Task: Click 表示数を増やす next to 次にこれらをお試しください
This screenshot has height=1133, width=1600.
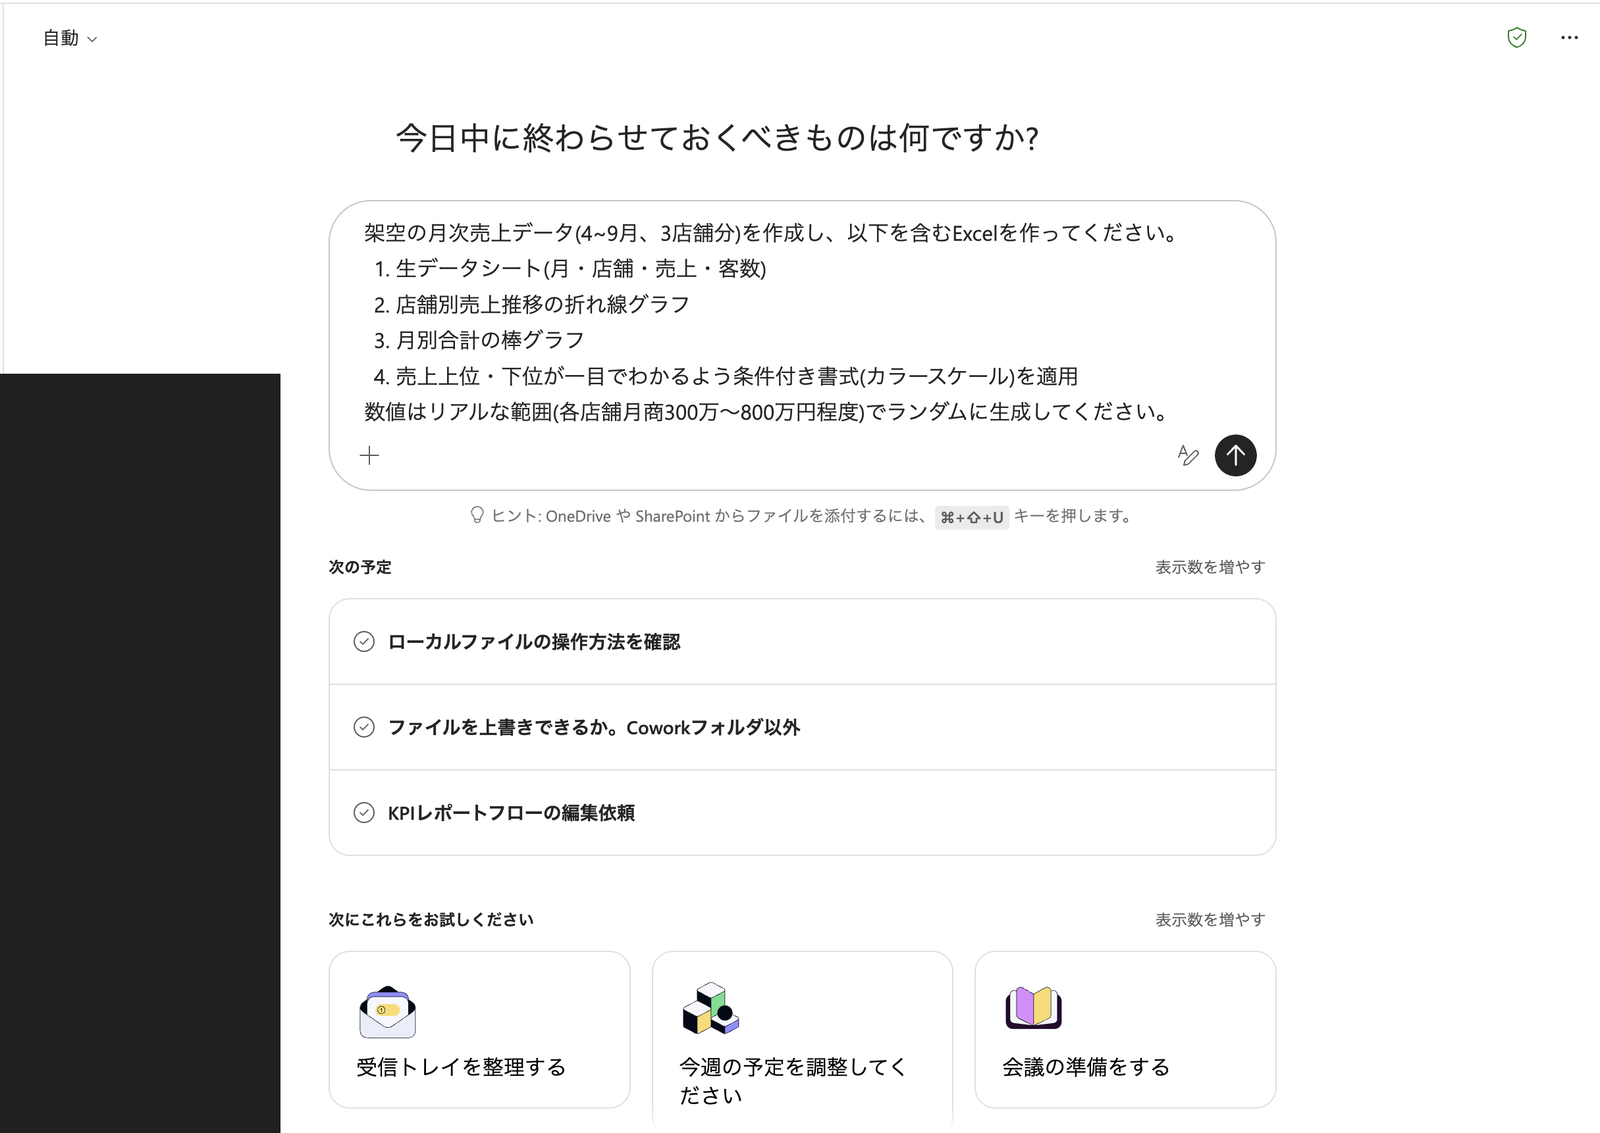Action: (x=1210, y=919)
